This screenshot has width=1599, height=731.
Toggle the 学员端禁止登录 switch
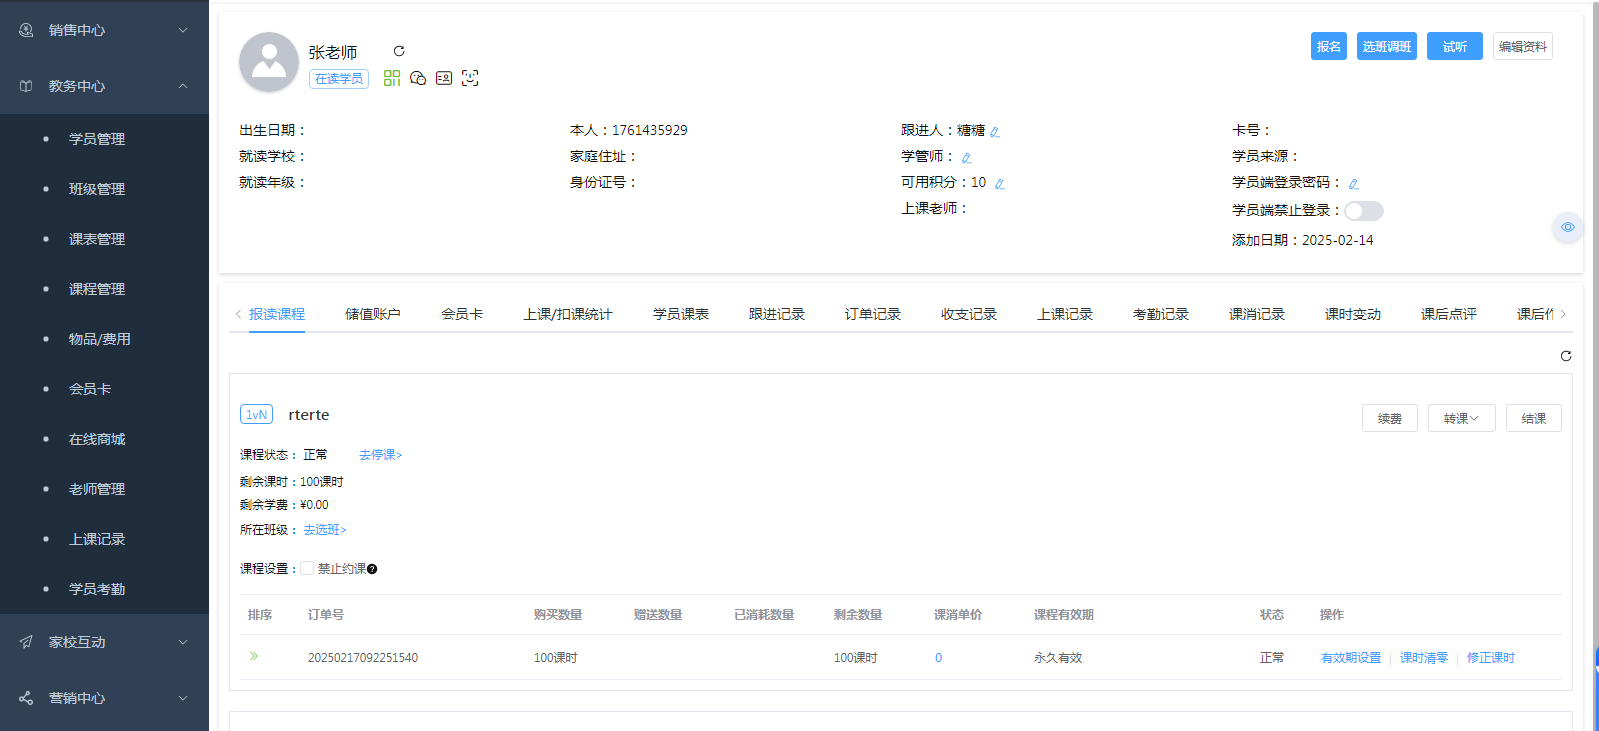[x=1364, y=211]
